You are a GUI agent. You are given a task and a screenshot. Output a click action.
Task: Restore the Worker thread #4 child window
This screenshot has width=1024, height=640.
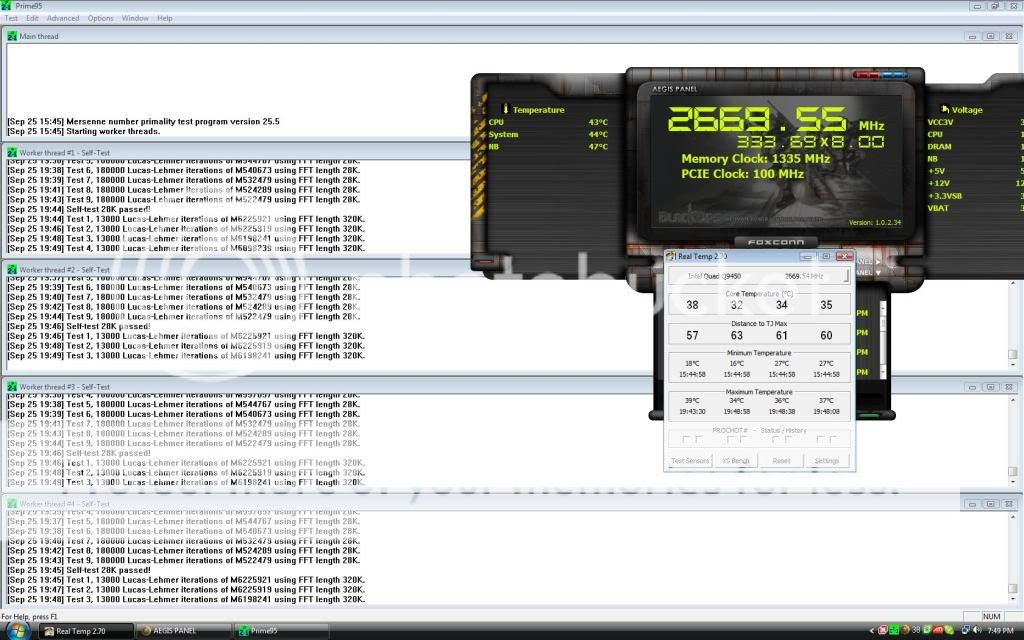990,504
